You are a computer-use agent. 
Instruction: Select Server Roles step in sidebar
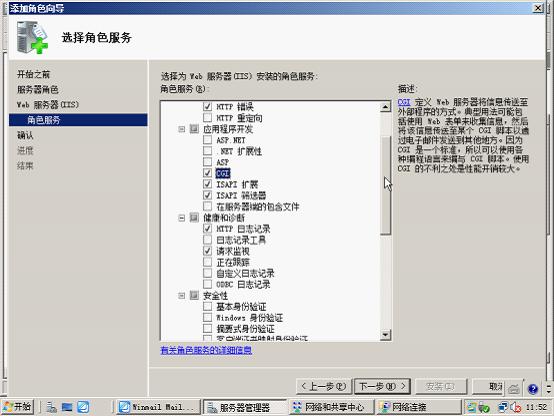[x=38, y=89]
